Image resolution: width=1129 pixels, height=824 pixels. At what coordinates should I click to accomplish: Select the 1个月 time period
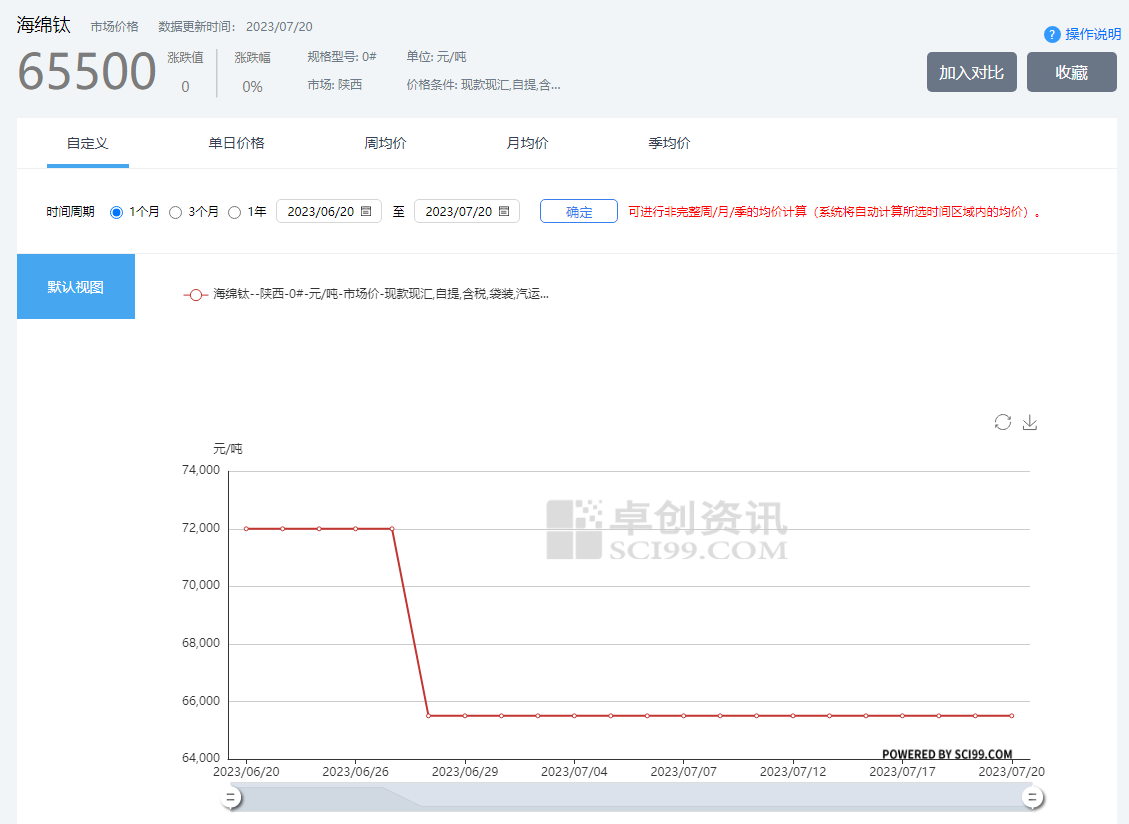[116, 212]
